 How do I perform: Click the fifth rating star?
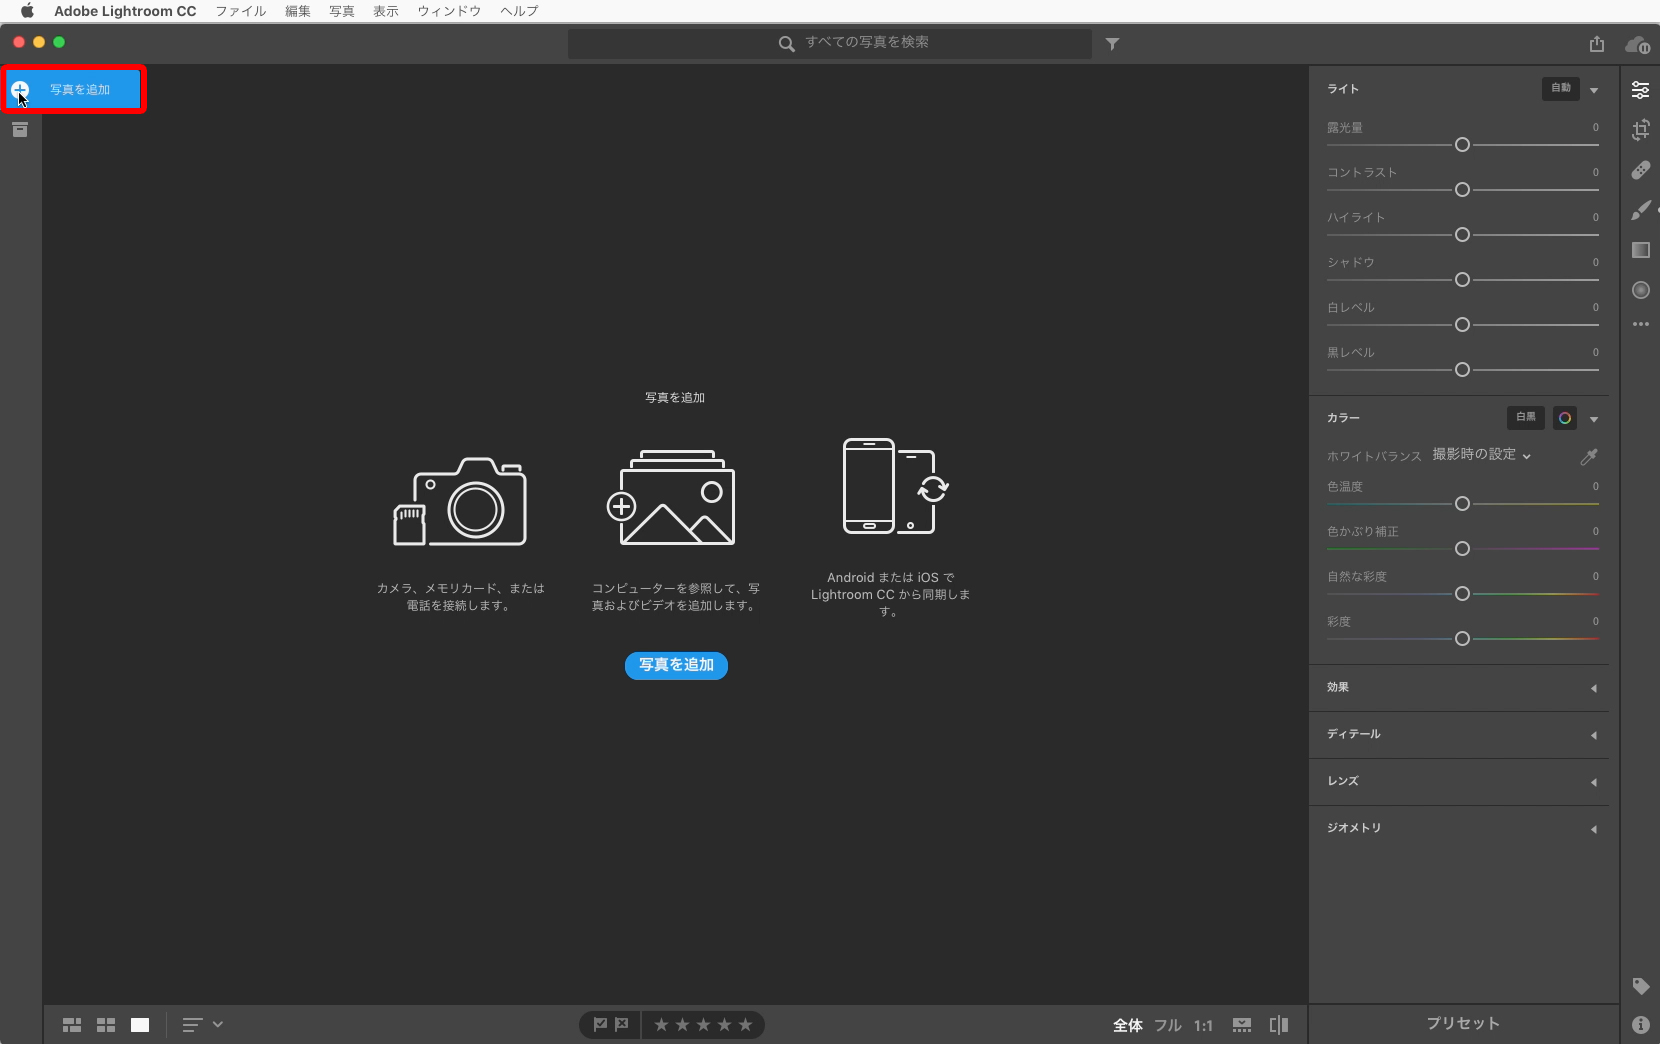click(x=745, y=1025)
